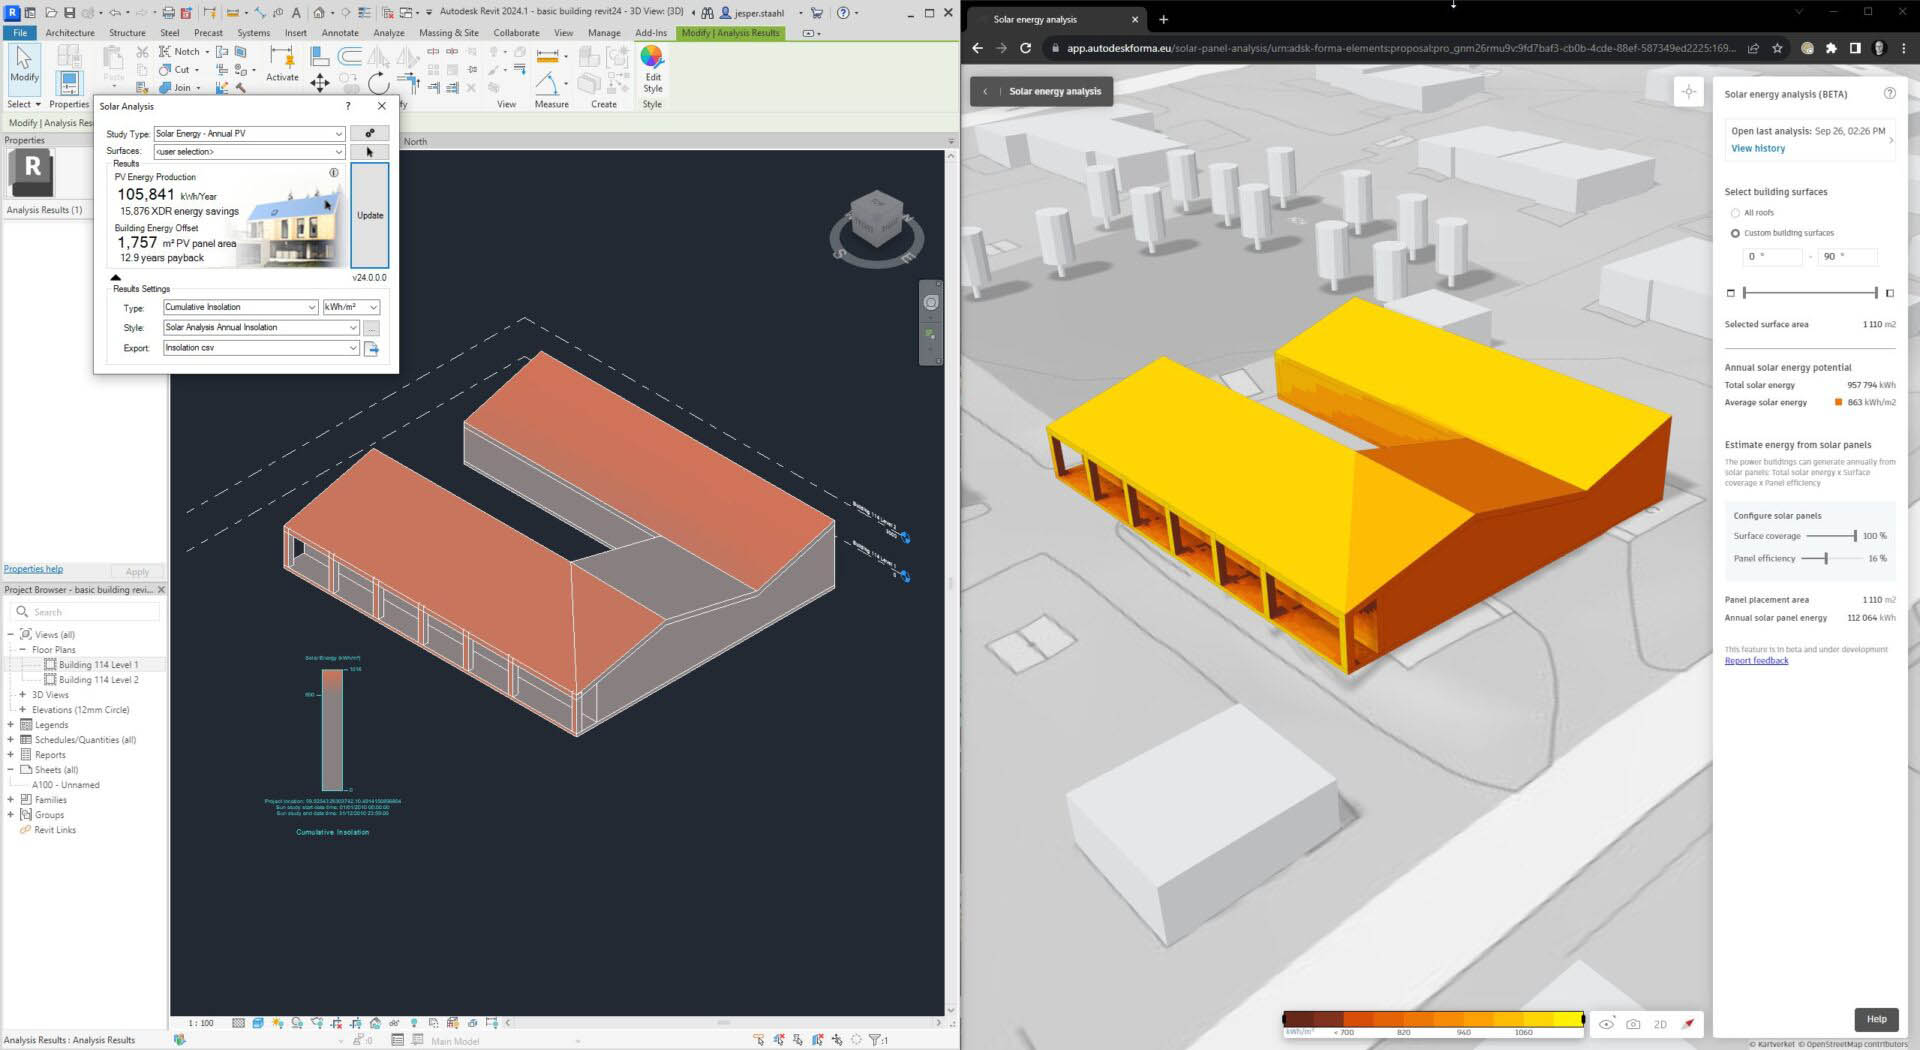This screenshot has width=1920, height=1050.
Task: Click the Update button in Solar Analysis
Action: pyautogui.click(x=369, y=214)
